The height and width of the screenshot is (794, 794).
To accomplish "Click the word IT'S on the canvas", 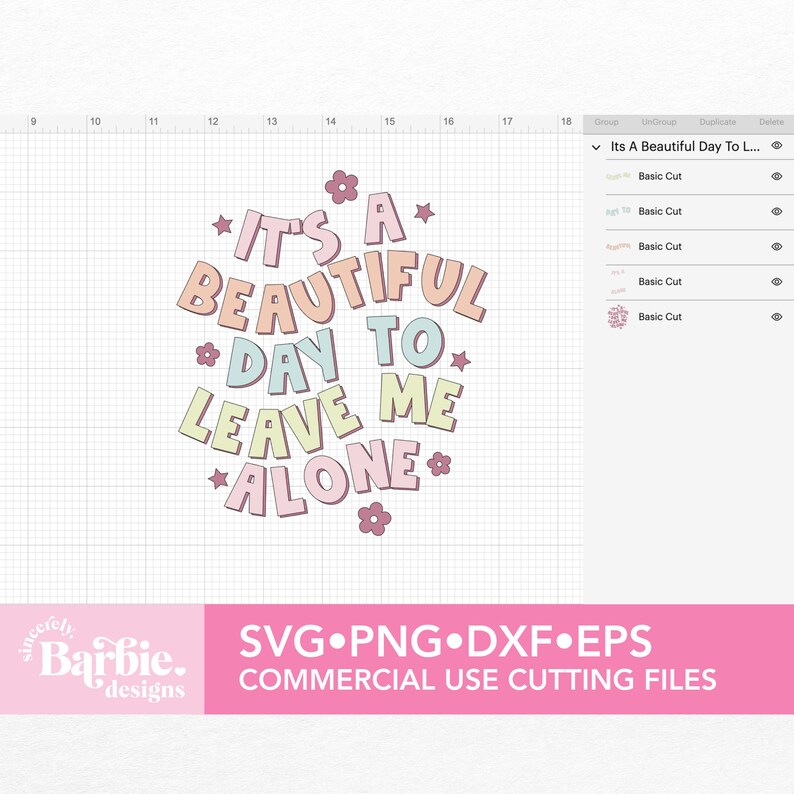I will tap(287, 238).
